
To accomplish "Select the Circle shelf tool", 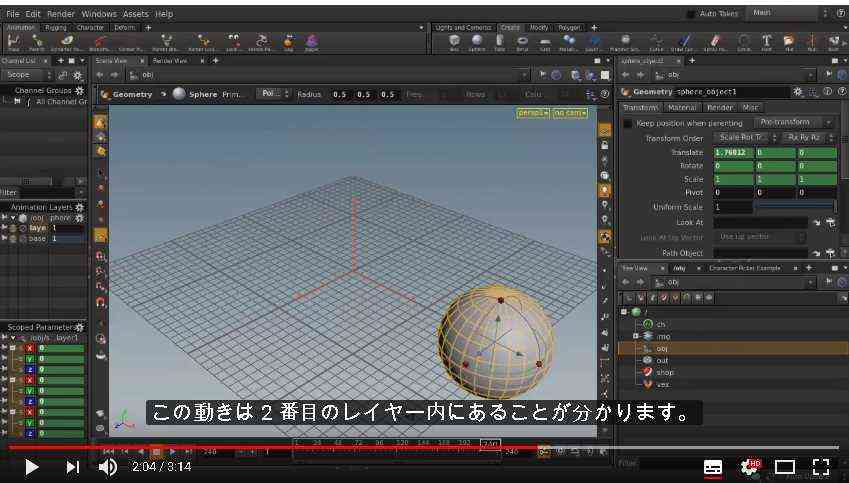I will pyautogui.click(x=744, y=42).
